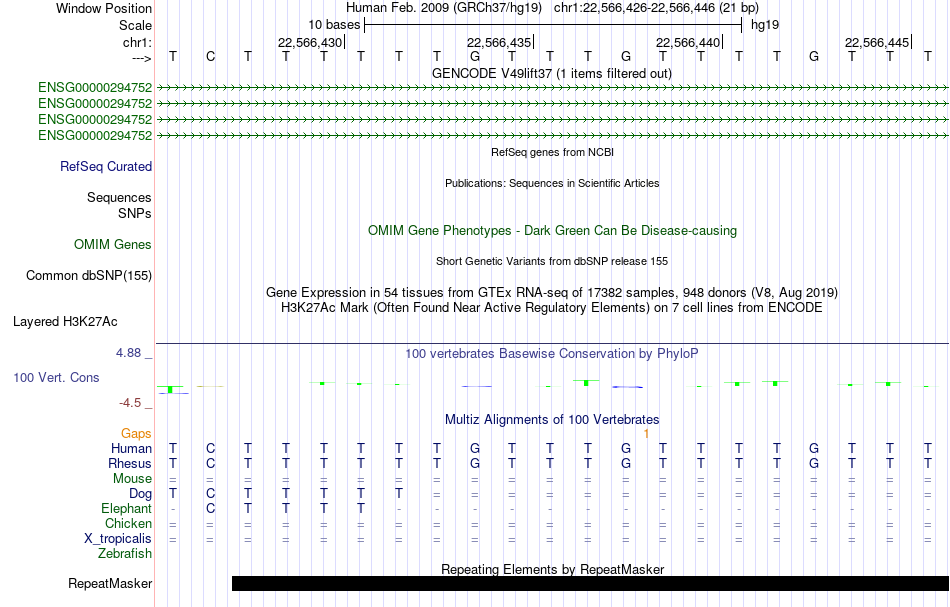Open 100 vertebrates Basewise Conservation by PhyloP title
This screenshot has width=950, height=607.
pyautogui.click(x=551, y=353)
